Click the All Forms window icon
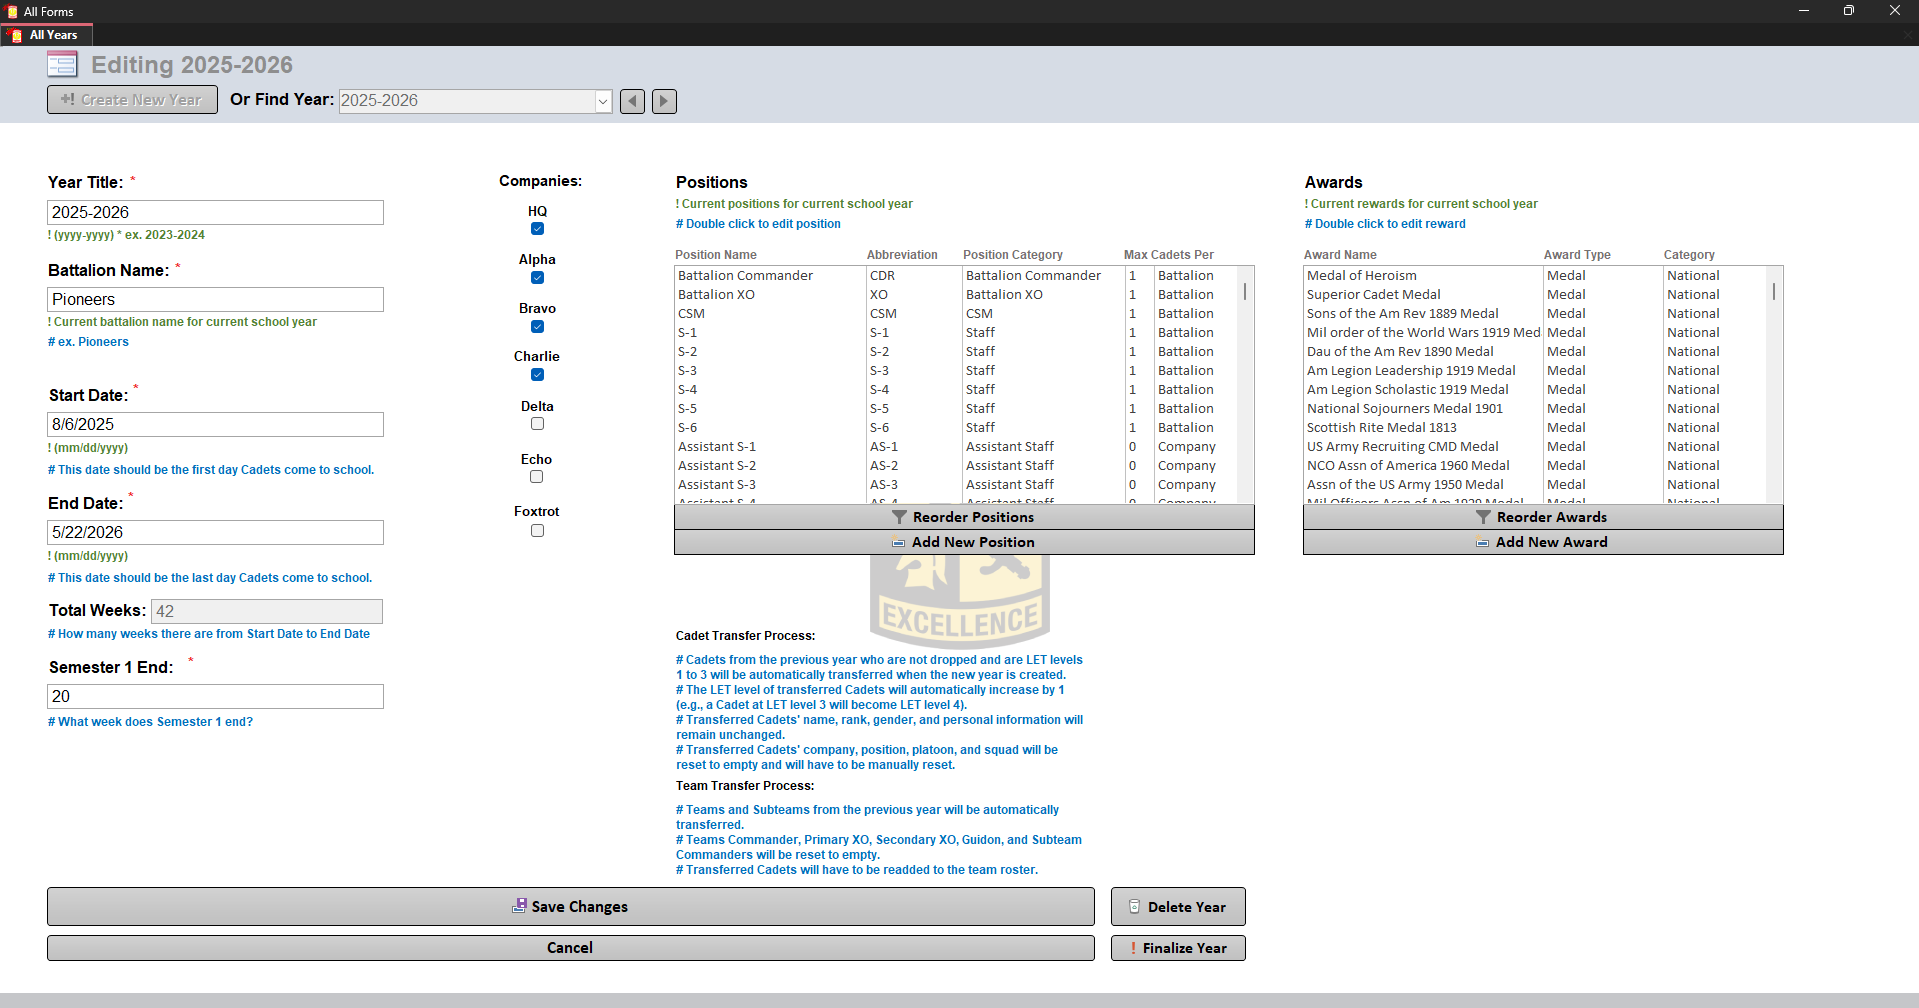This screenshot has width=1919, height=1008. (x=12, y=11)
